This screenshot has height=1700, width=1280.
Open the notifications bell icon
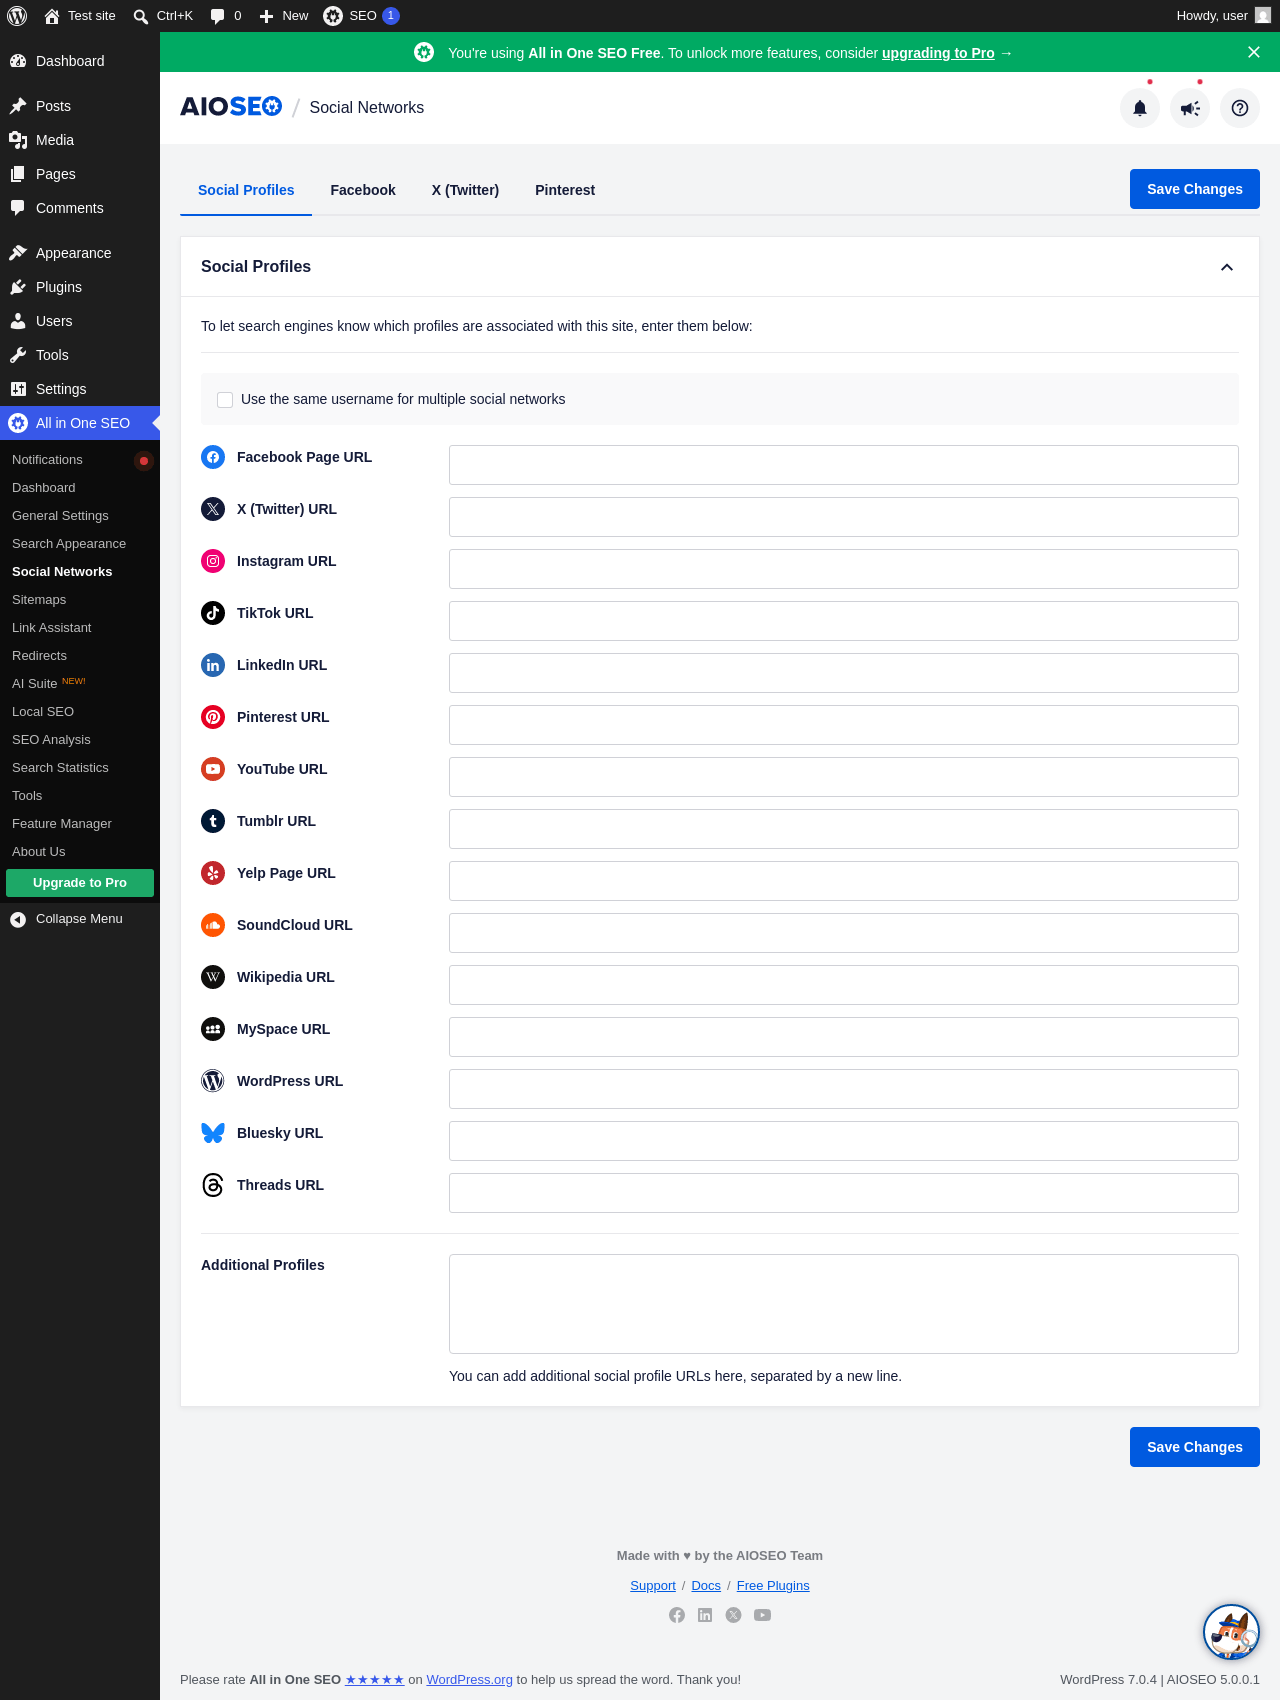click(1140, 108)
